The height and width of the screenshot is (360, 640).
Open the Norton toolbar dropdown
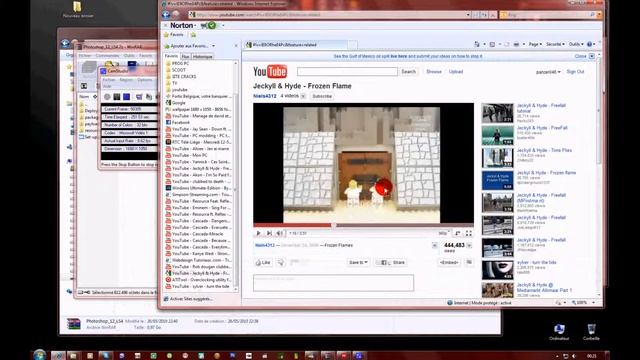click(223, 25)
